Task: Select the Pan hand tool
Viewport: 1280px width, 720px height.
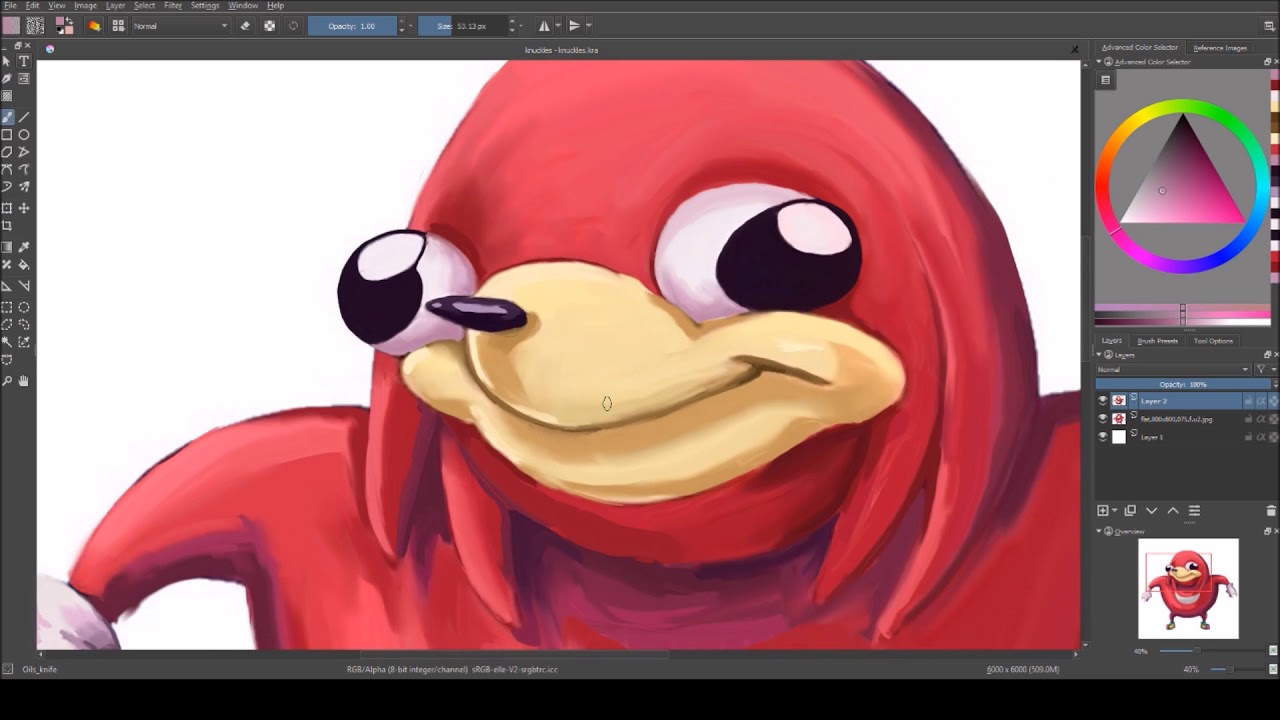Action: click(x=24, y=381)
